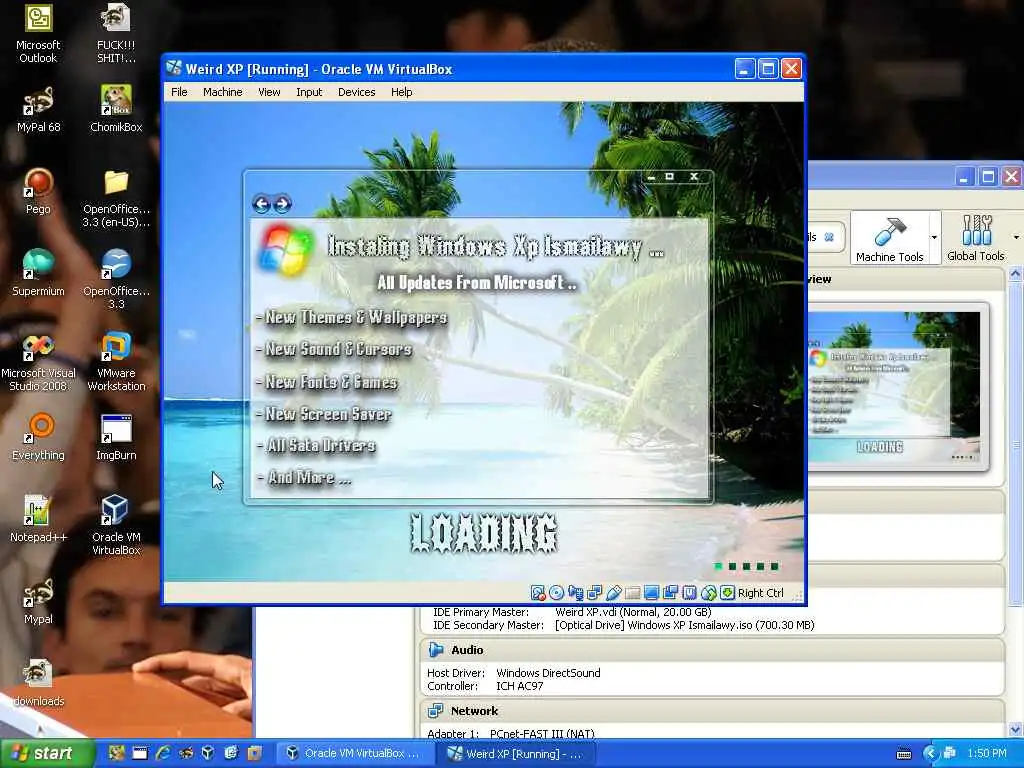Click the VirtualBox cube quick launch icon
Image resolution: width=1024 pixels, height=768 pixels.
click(208, 753)
